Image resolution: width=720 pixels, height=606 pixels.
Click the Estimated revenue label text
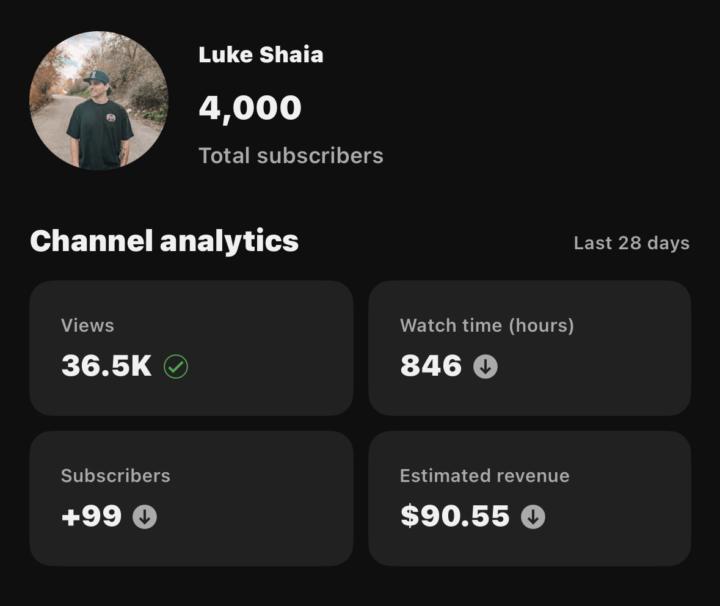tap(484, 476)
